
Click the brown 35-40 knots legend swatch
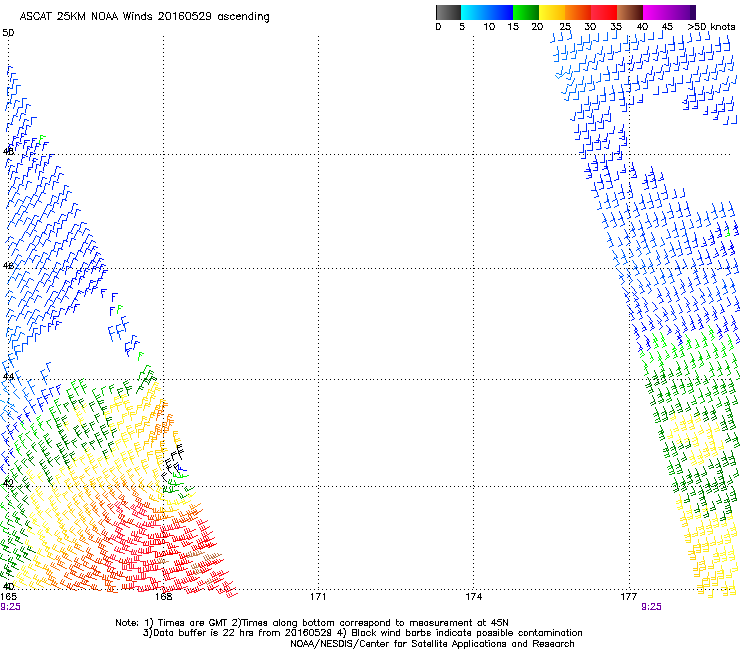click(630, 12)
